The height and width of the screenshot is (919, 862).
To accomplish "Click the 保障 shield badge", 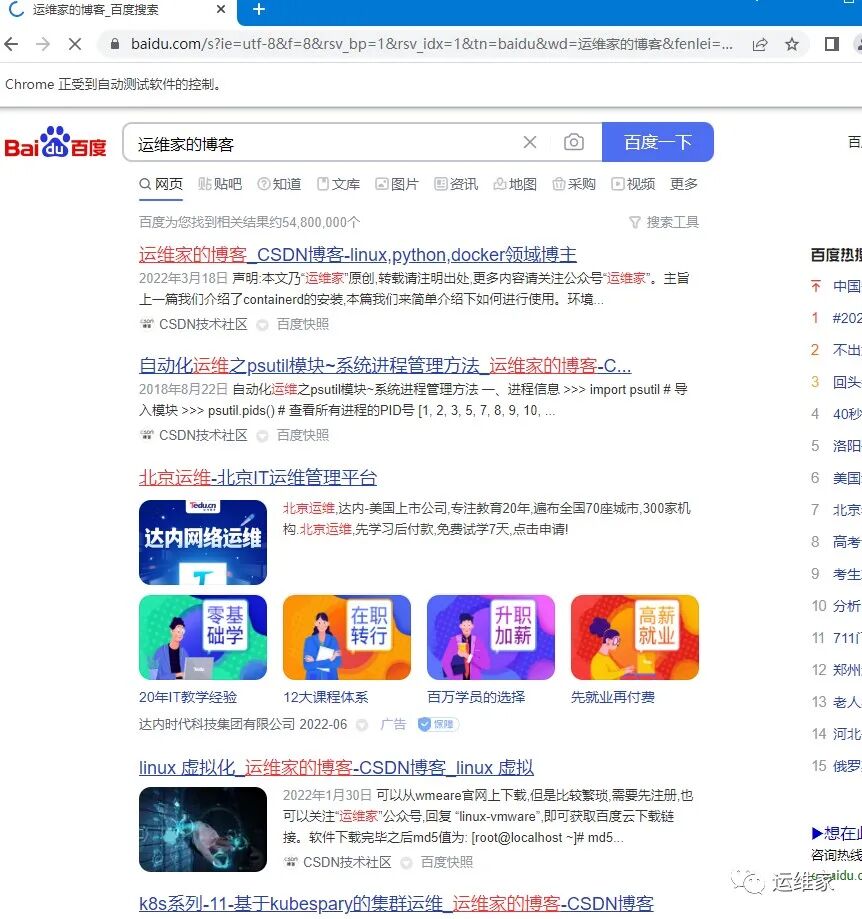I will [438, 724].
